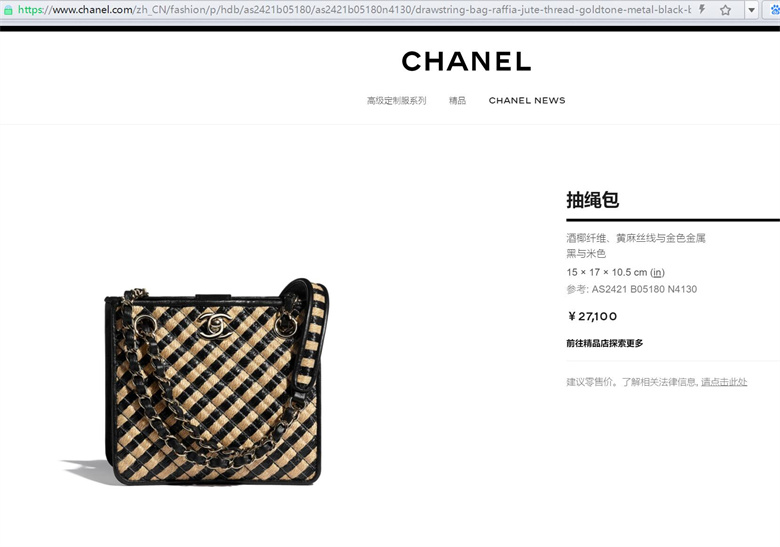Click the green padlock security icon

[x=8, y=9]
